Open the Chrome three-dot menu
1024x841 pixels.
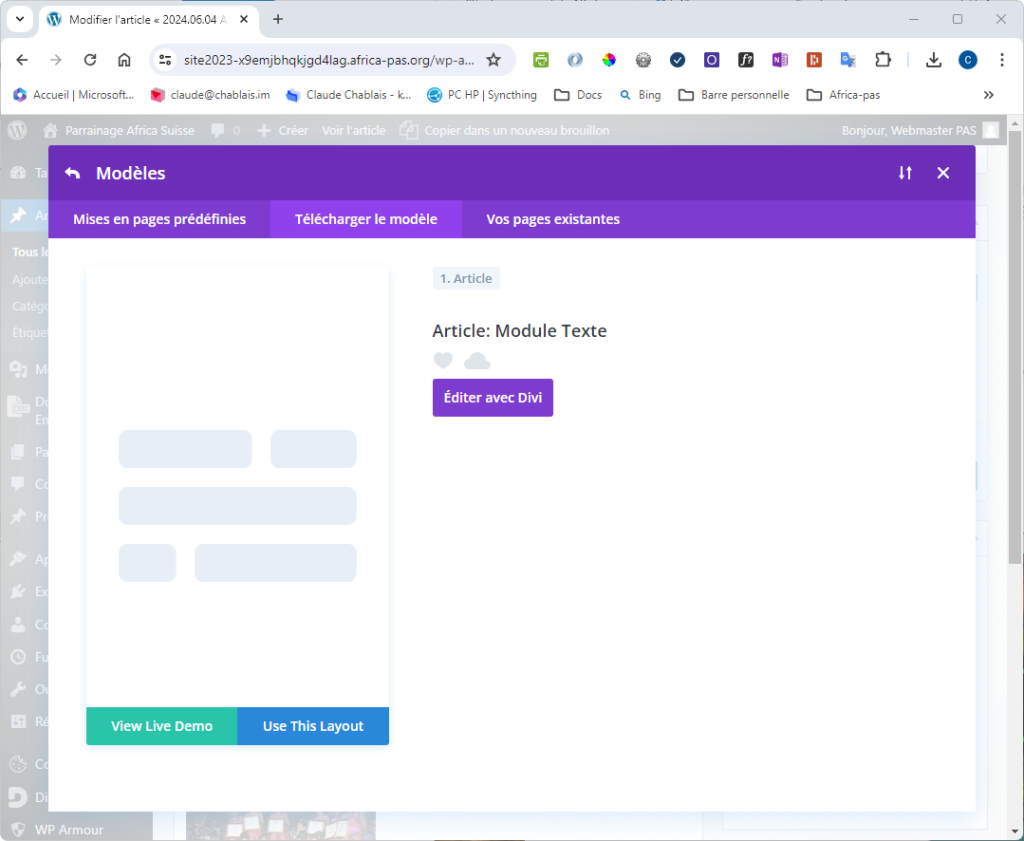pos(1002,60)
